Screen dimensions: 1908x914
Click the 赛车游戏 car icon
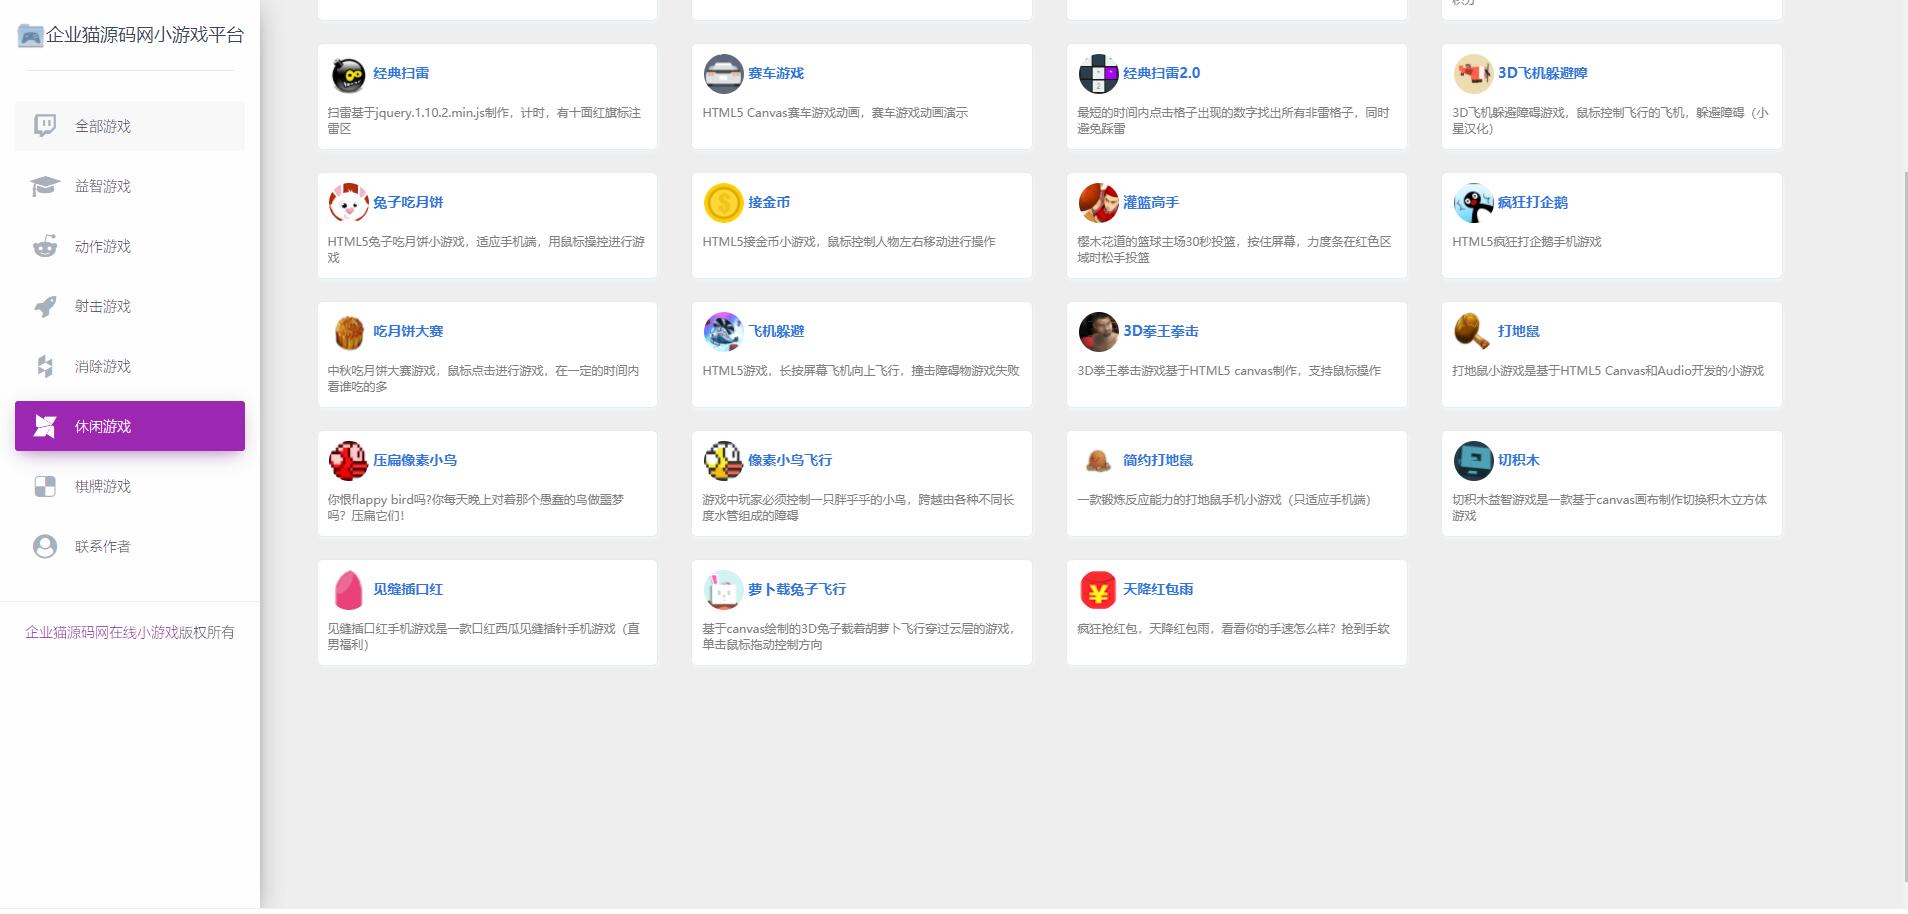click(x=723, y=75)
